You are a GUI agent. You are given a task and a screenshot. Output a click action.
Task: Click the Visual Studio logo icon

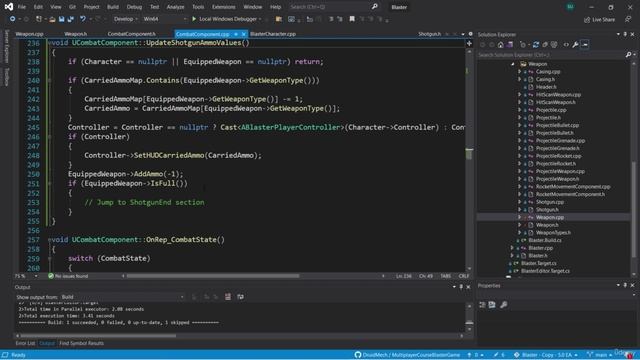[9, 7]
